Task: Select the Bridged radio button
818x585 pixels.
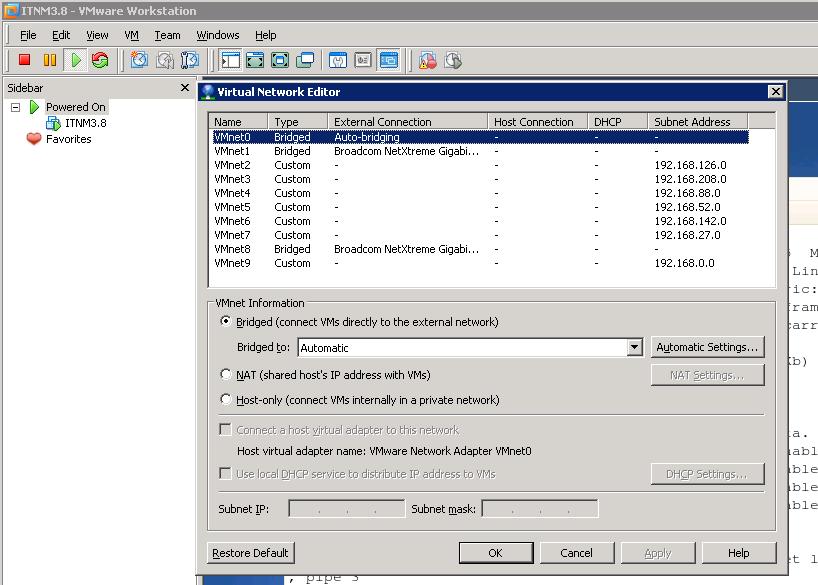Action: click(x=225, y=321)
